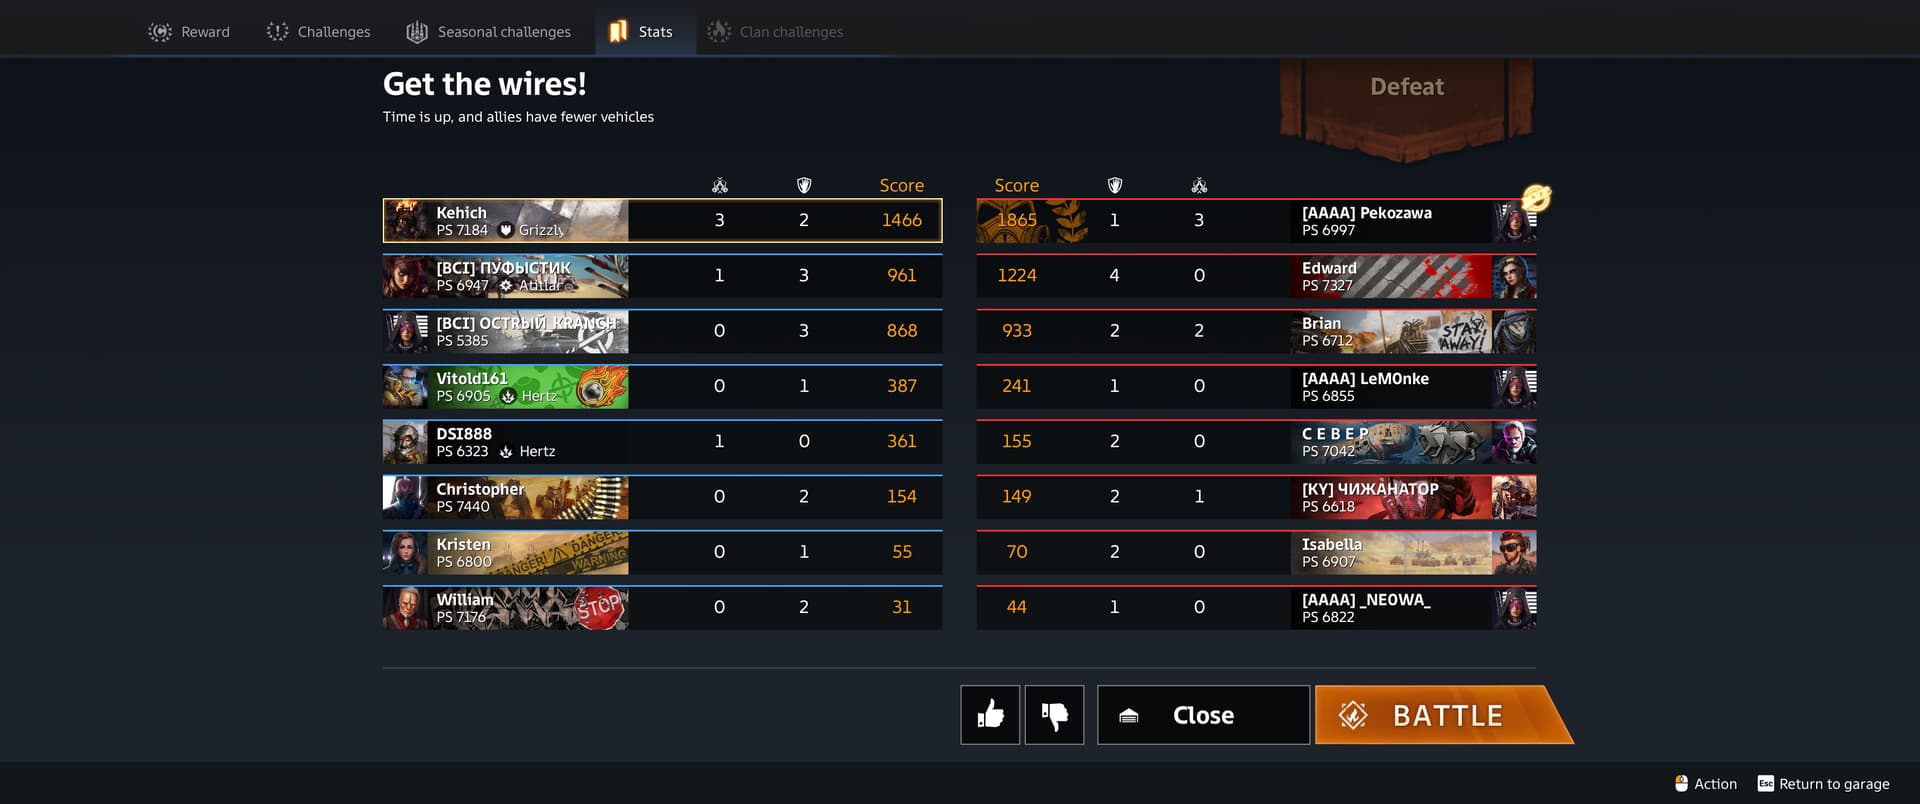Viewport: 1920px width, 804px height.
Task: Click the Challenges tab icon
Action: pyautogui.click(x=277, y=32)
